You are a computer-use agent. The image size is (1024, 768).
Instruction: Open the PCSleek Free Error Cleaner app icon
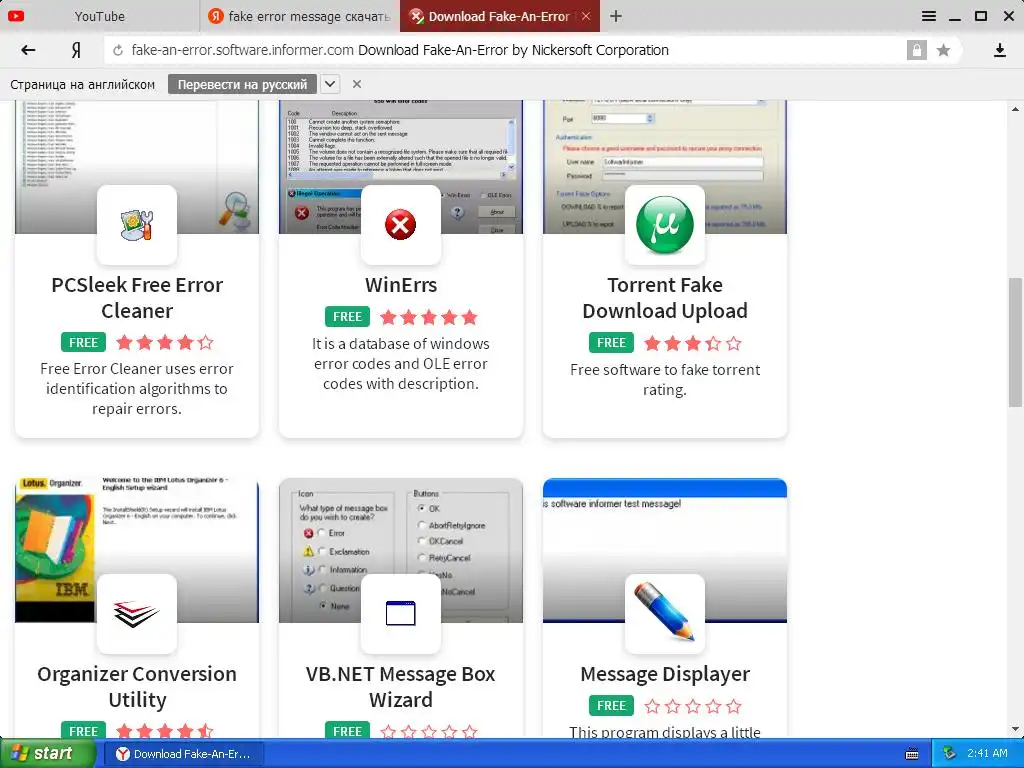click(x=136, y=225)
